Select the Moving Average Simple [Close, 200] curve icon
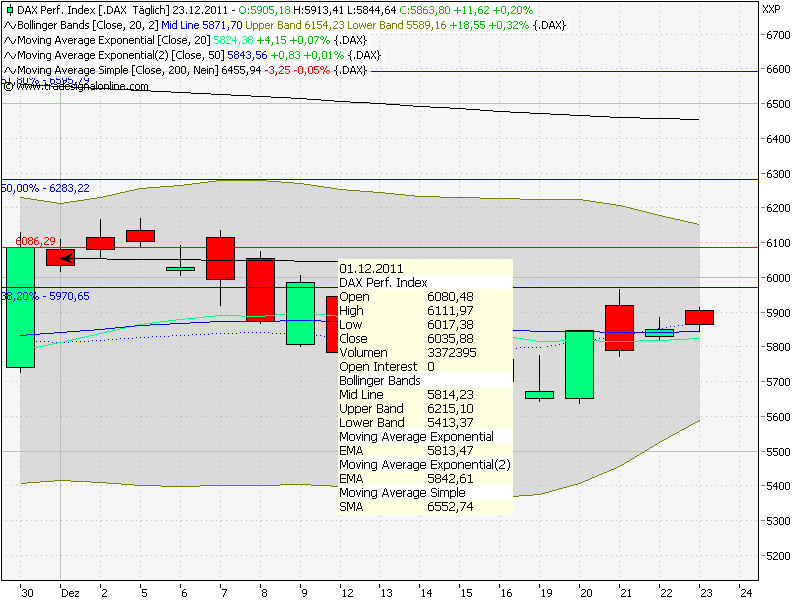Viewport: 800px width, 600px height. tap(8, 71)
